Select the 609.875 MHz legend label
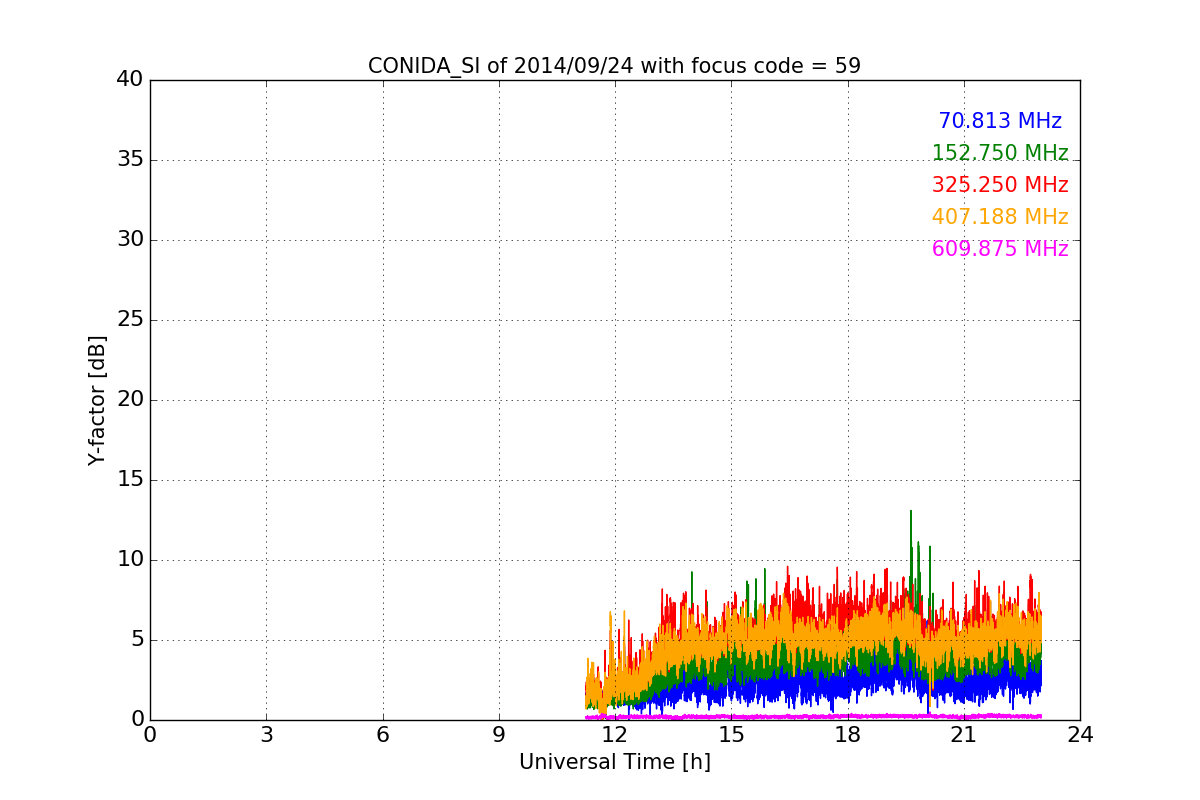The width and height of the screenshot is (1200, 800). (1000, 249)
